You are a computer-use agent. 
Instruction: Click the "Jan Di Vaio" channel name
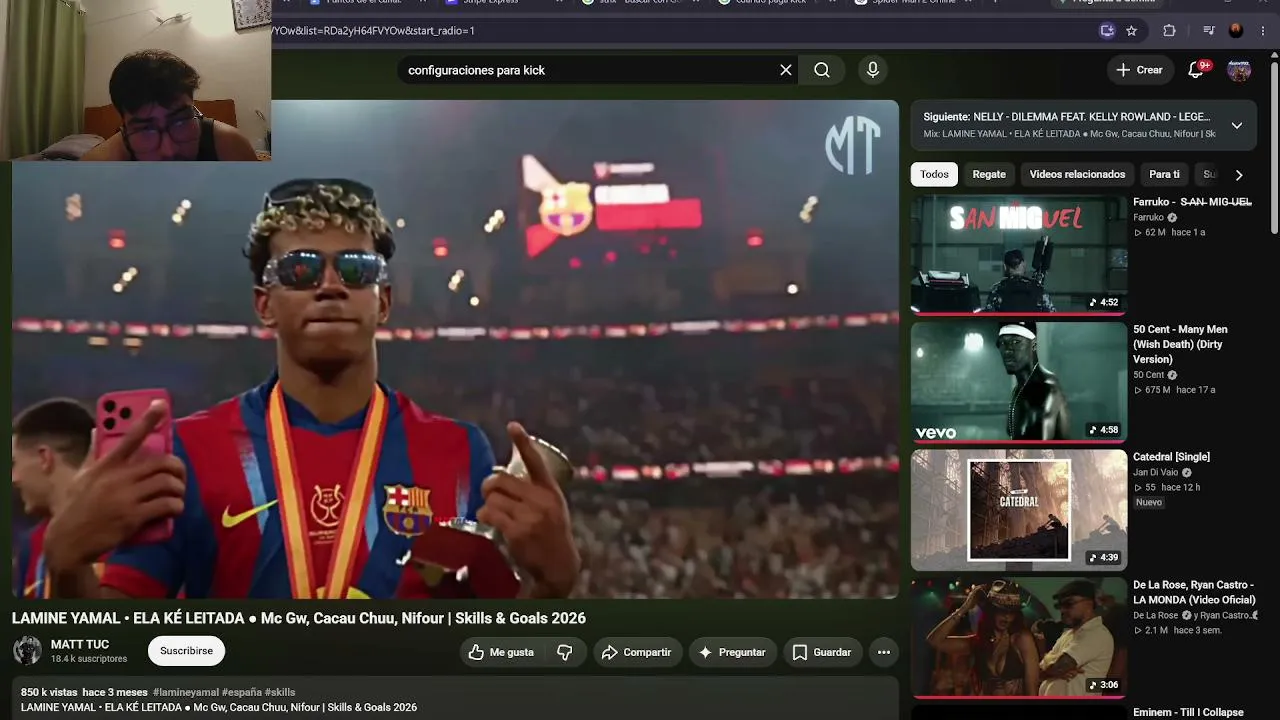point(1155,472)
